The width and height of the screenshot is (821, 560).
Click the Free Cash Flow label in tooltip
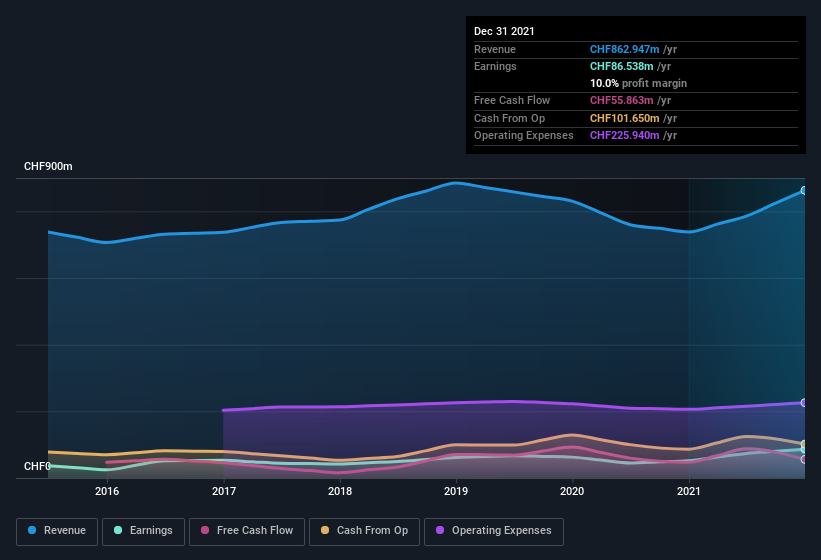coord(512,100)
